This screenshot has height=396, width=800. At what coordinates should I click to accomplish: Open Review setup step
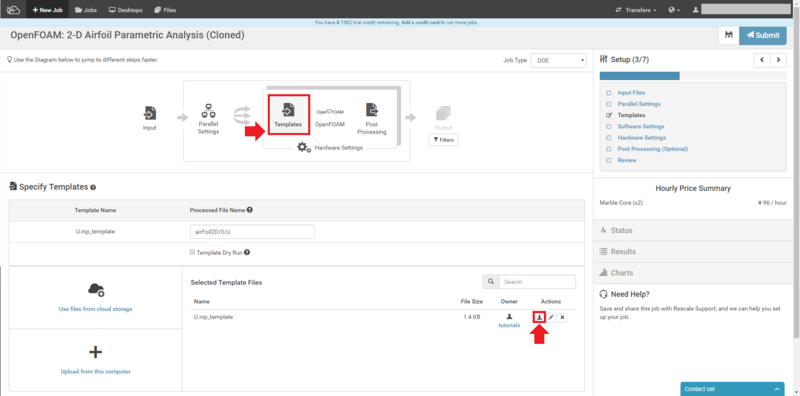[x=627, y=160]
